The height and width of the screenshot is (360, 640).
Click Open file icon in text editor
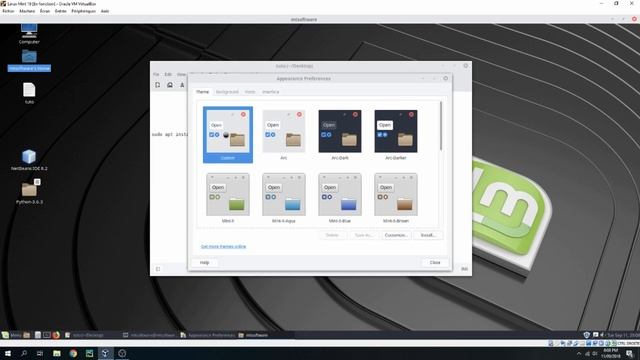coord(170,85)
